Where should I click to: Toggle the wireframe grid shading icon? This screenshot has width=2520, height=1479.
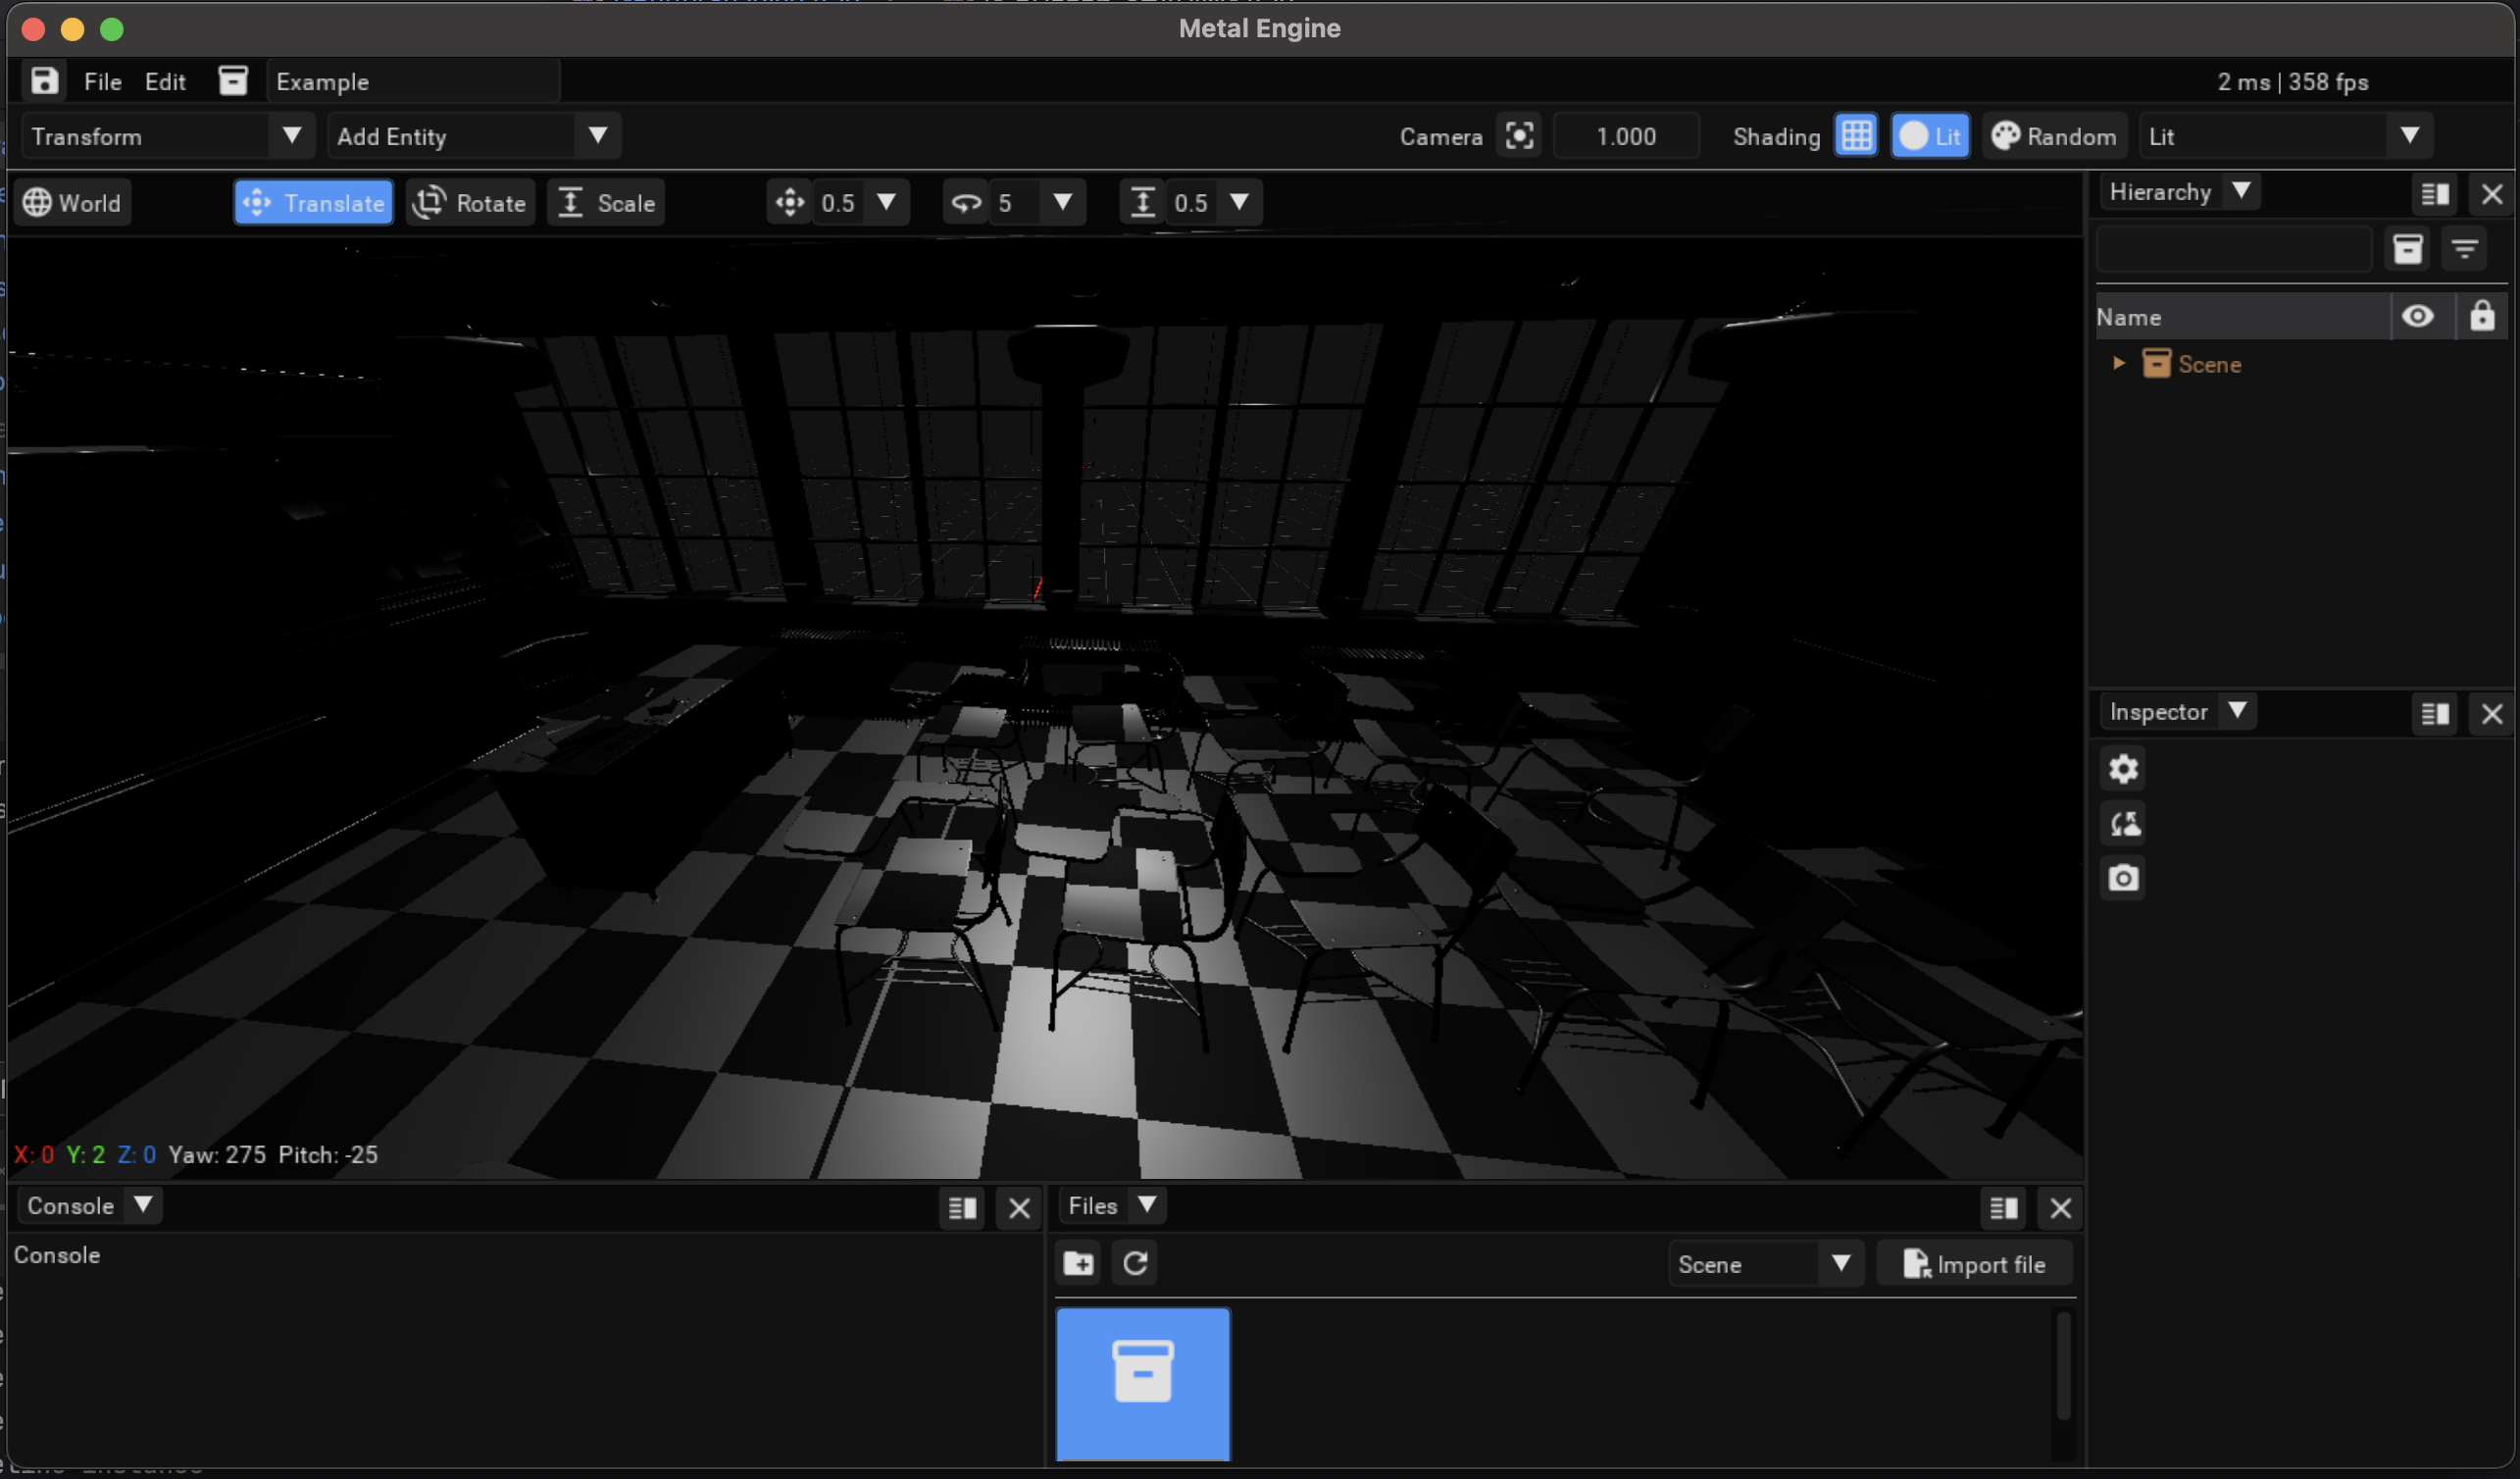(1856, 136)
